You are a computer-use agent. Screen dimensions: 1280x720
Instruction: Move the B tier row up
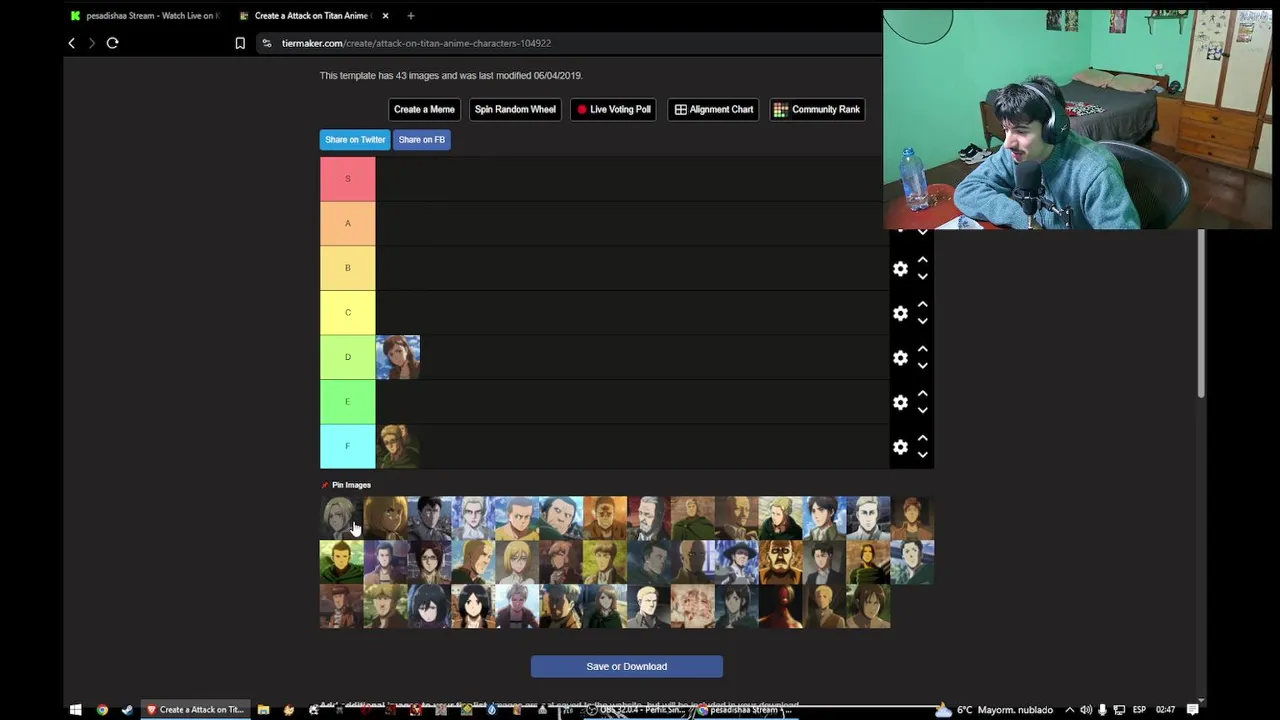pos(923,260)
